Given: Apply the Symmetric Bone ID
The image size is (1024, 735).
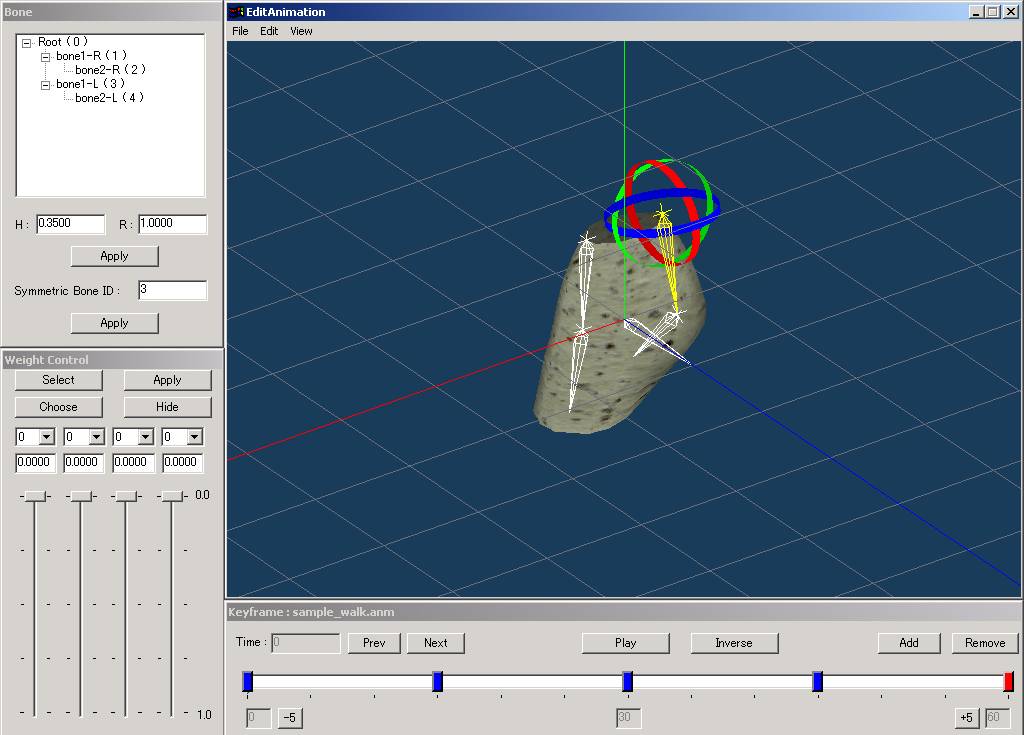Looking at the screenshot, I should [114, 323].
